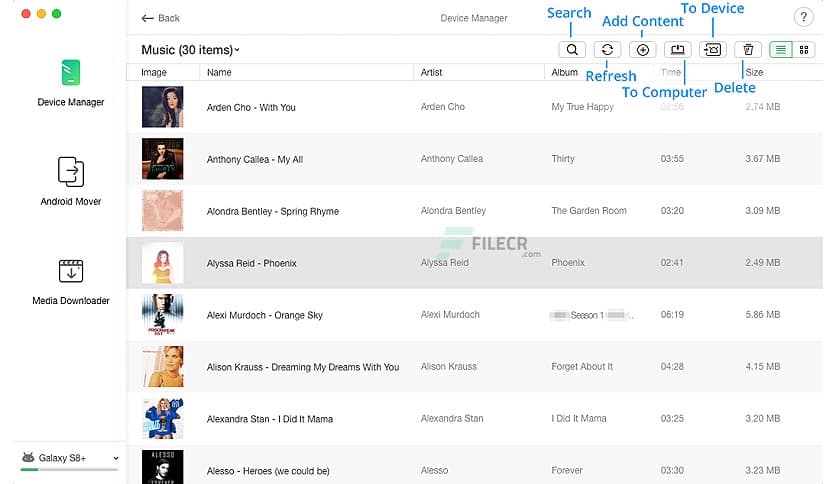
Task: Click the Delete trash icon
Action: [x=748, y=49]
